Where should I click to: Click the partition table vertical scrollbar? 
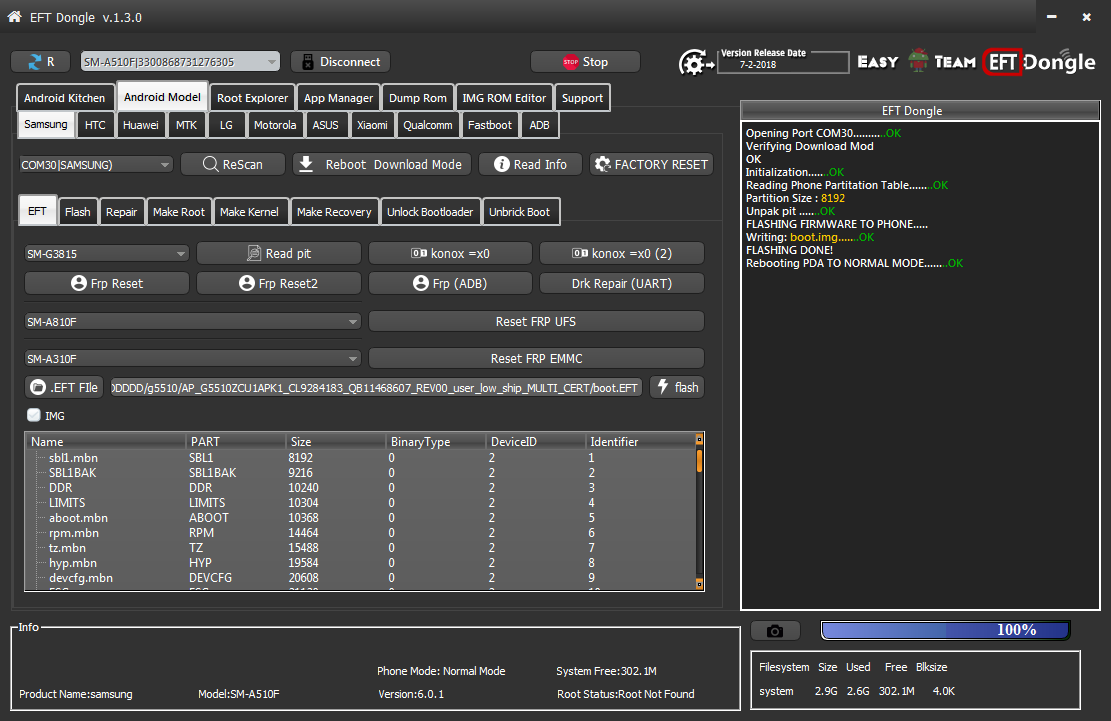(x=699, y=512)
